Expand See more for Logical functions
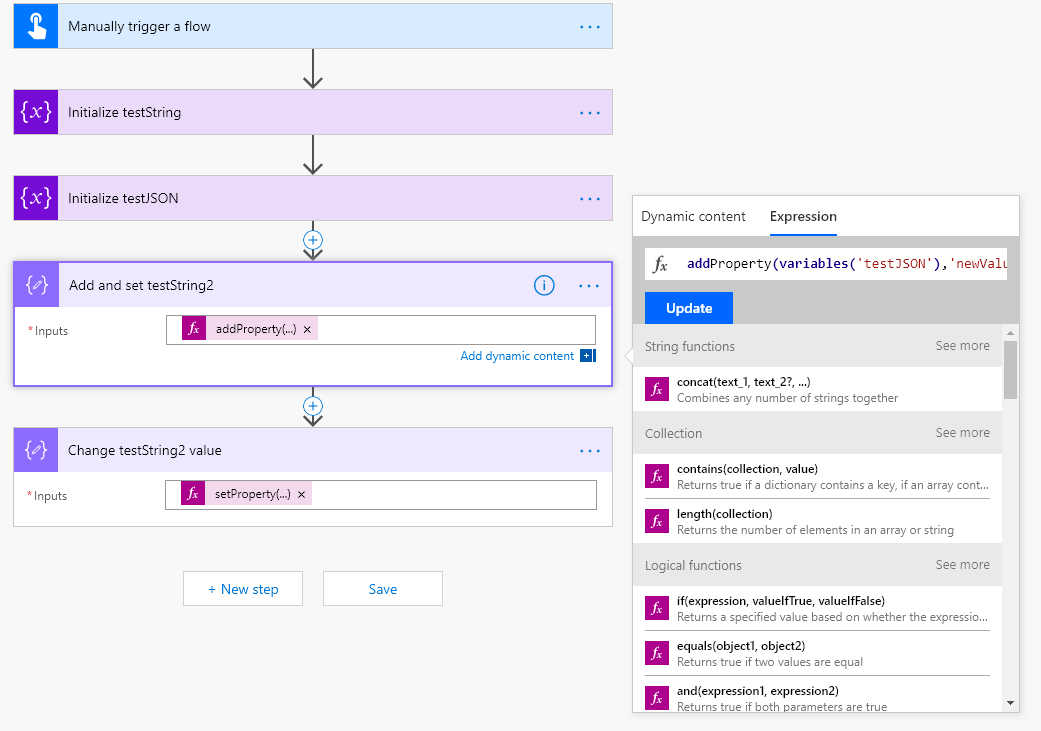Viewport: 1041px width, 731px height. [962, 565]
